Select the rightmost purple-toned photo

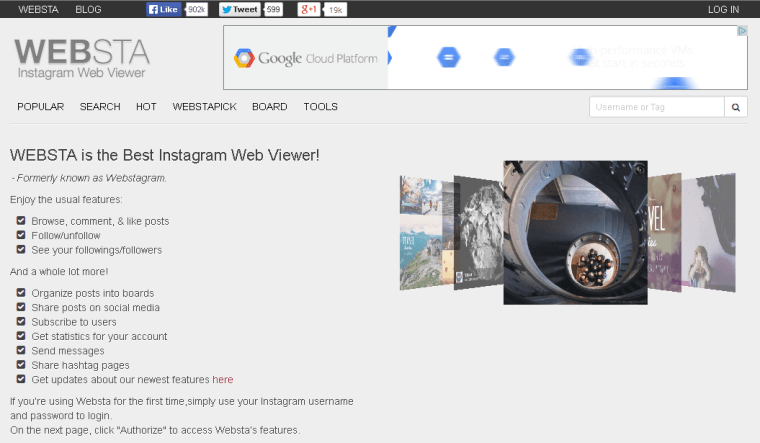709,233
